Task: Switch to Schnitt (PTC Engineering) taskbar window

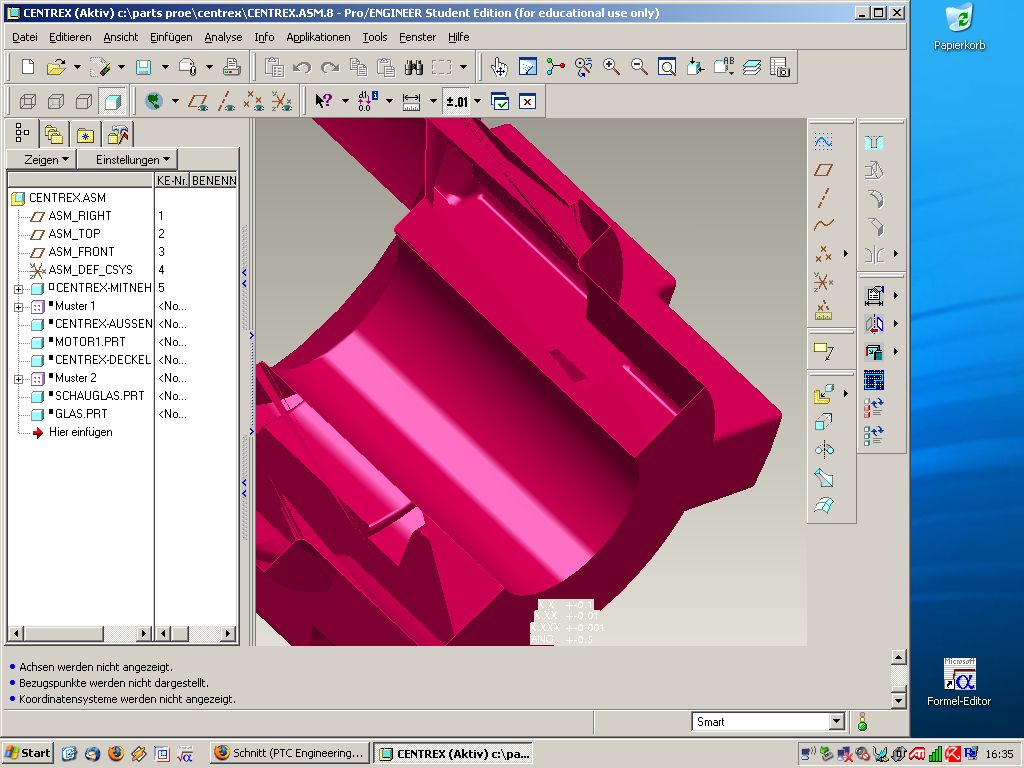Action: pos(290,753)
